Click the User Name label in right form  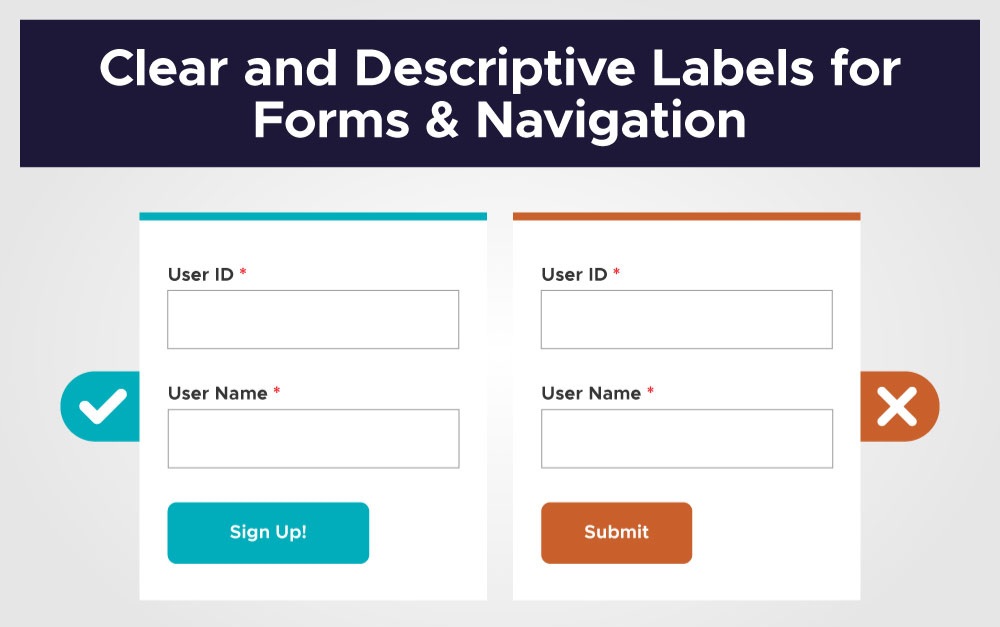[x=591, y=393]
